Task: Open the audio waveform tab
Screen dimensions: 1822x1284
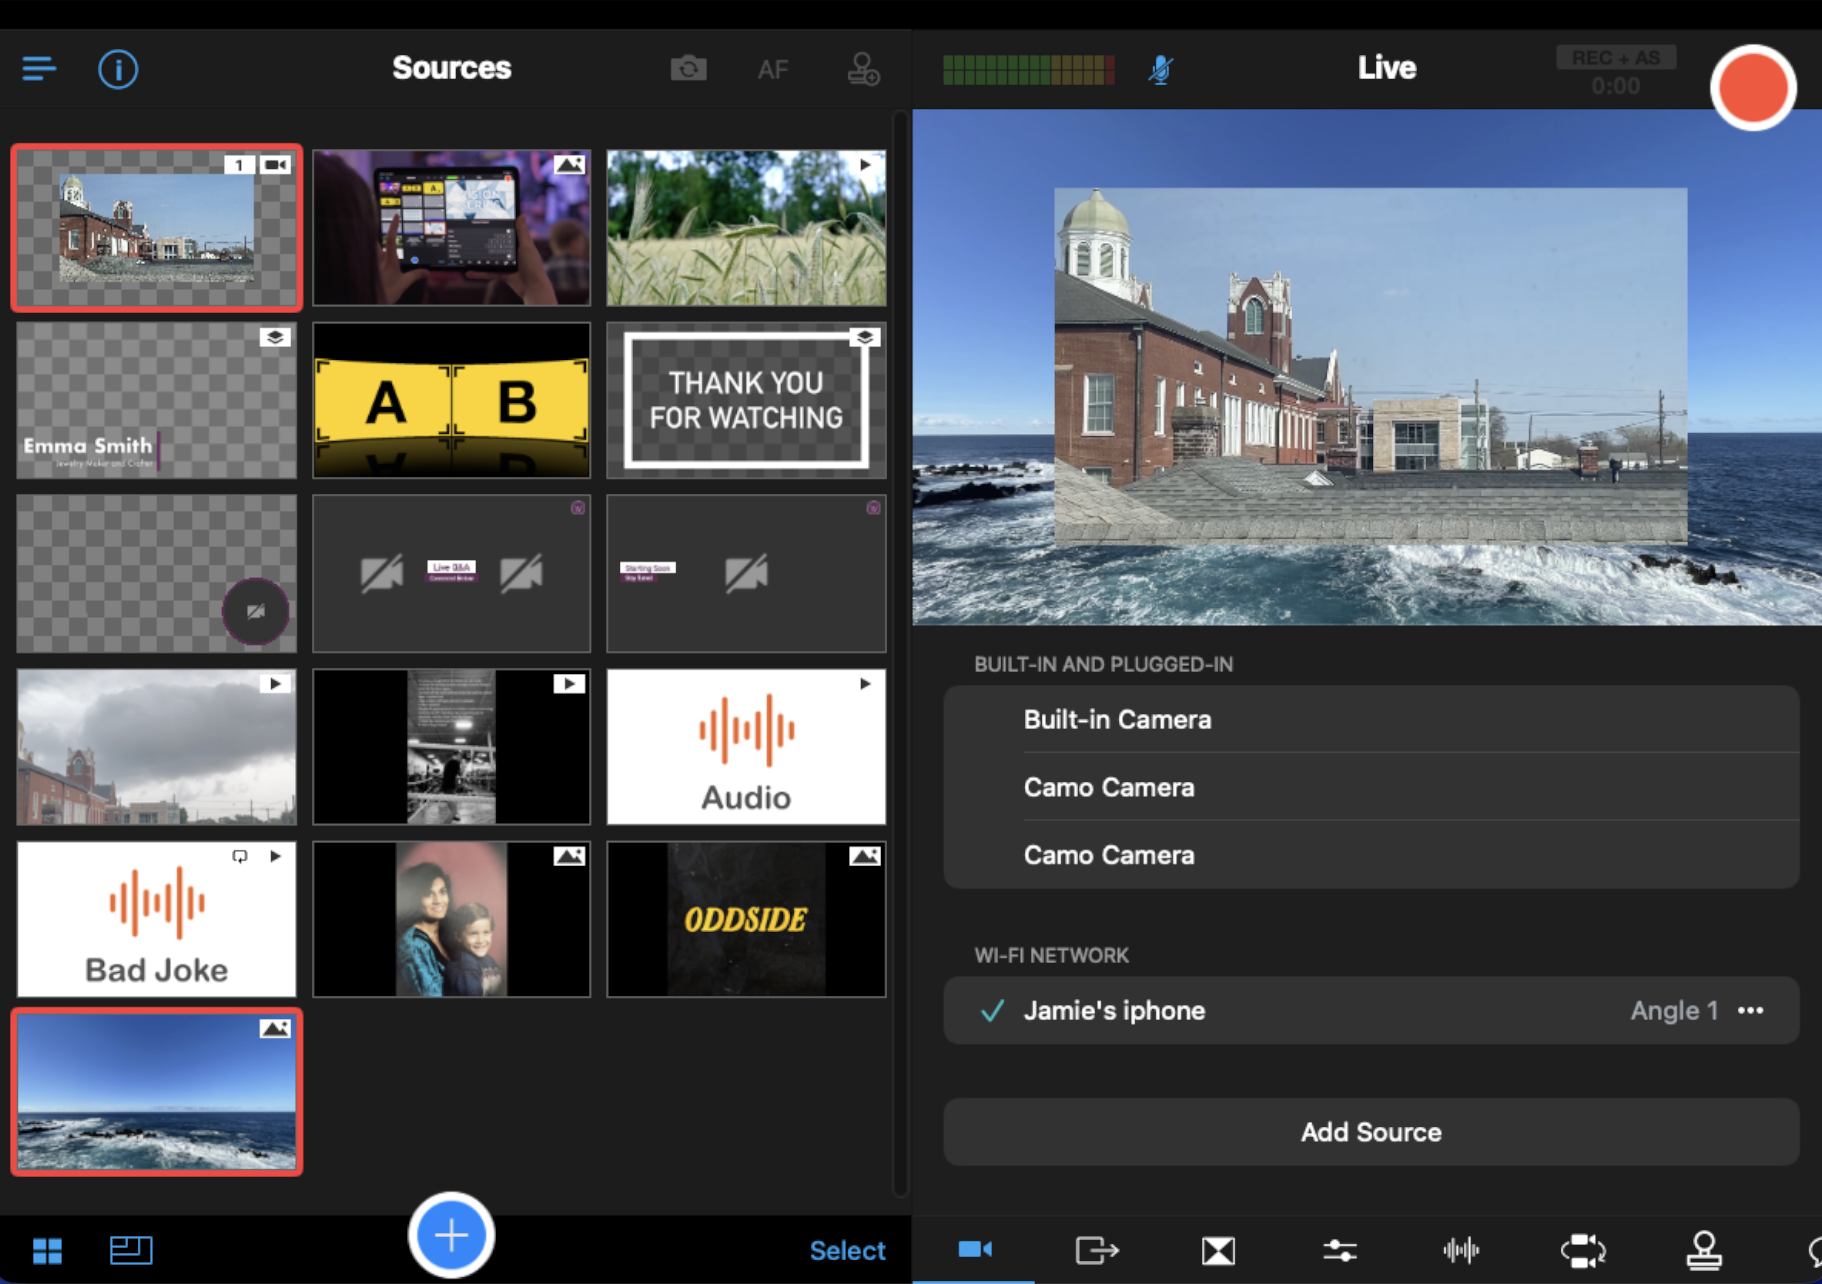Action: coord(1461,1250)
